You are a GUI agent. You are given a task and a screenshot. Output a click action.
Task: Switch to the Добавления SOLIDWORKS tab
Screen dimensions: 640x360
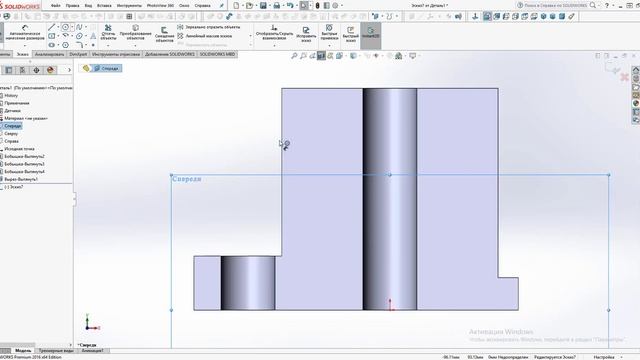click(x=170, y=54)
